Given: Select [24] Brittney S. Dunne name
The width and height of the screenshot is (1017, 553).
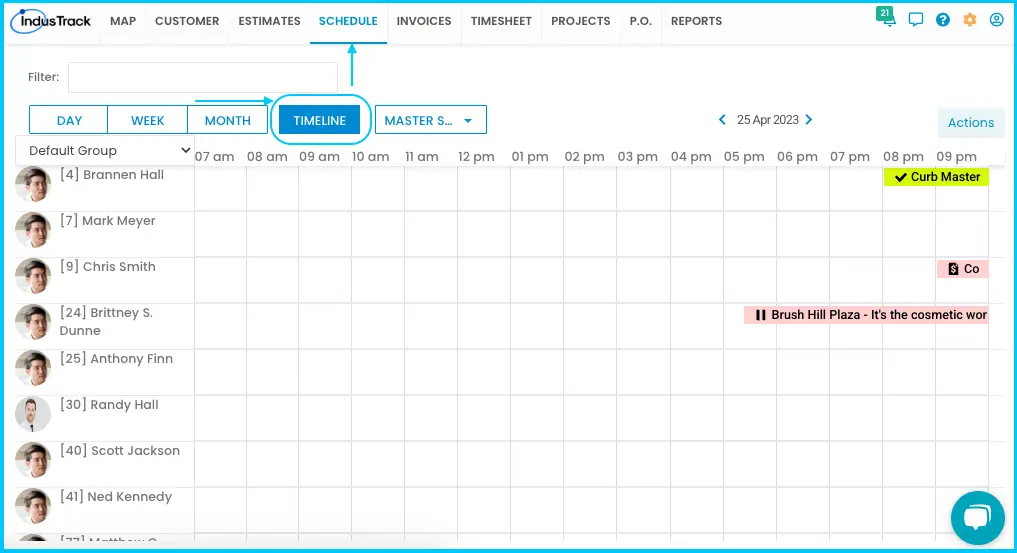Looking at the screenshot, I should 106,322.
